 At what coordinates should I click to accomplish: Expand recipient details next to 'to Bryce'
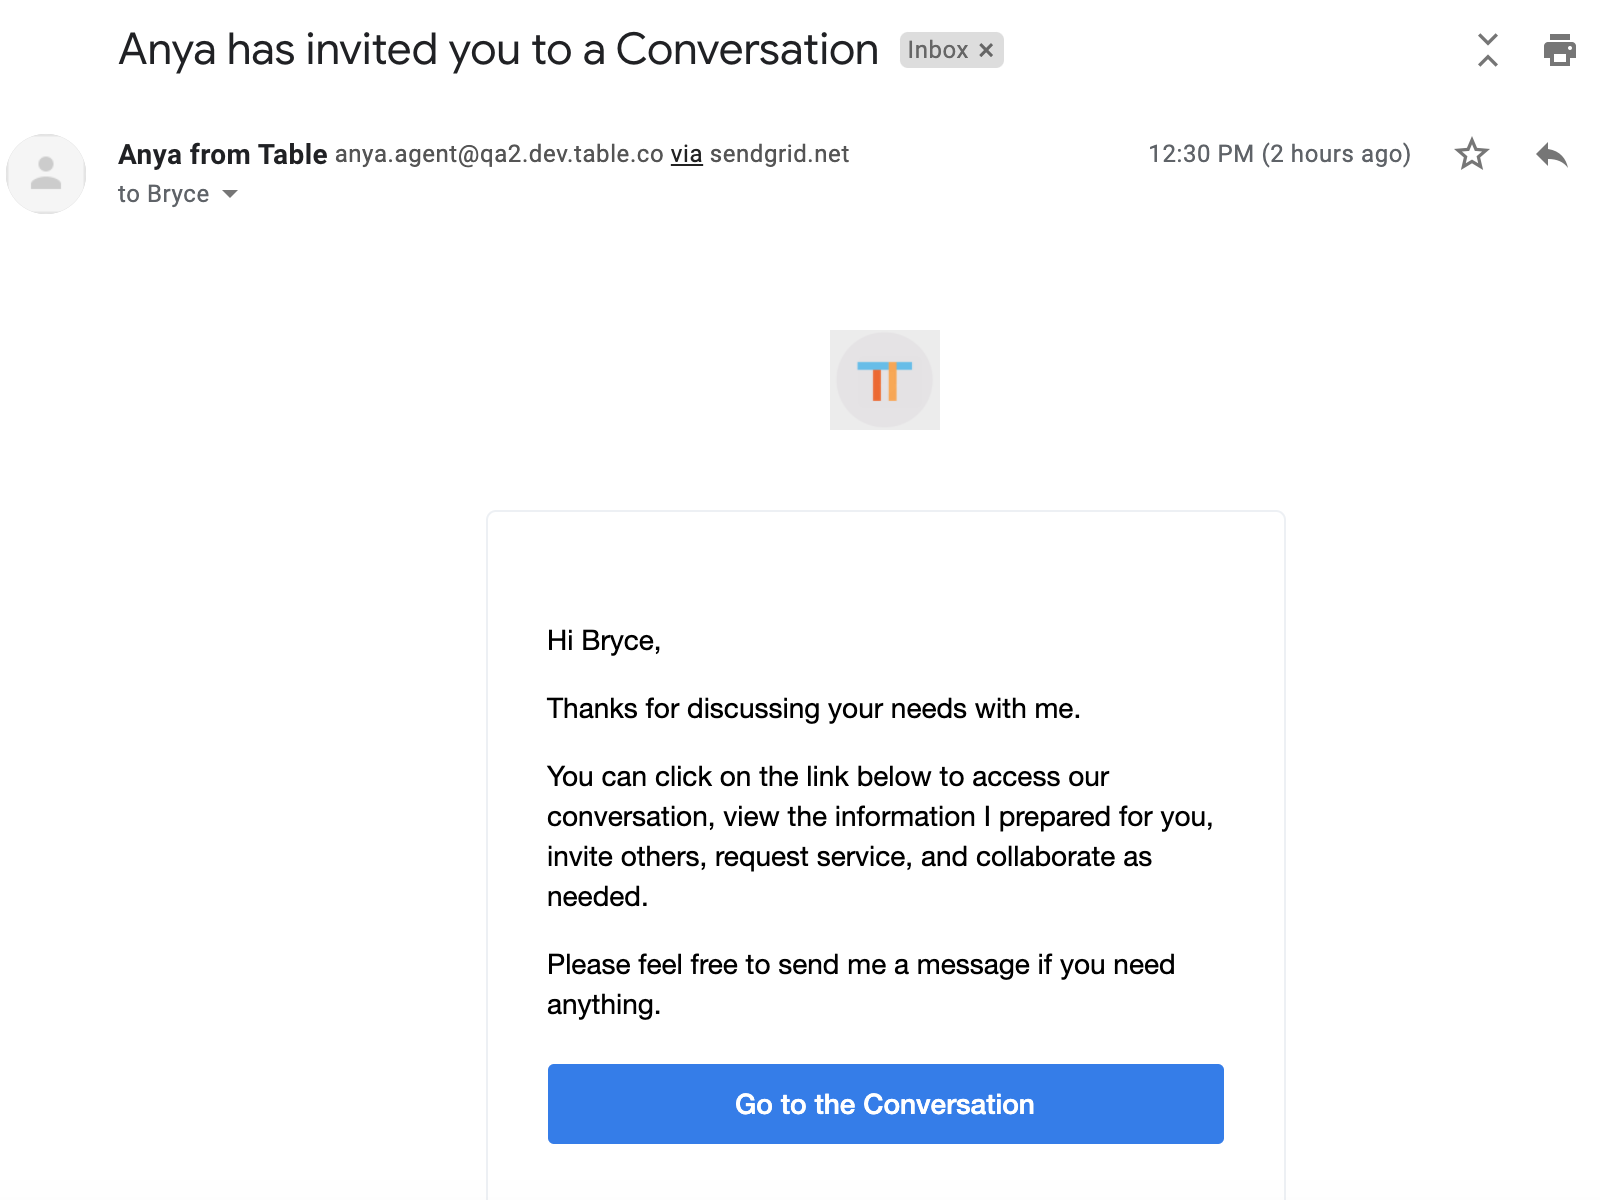[x=230, y=194]
